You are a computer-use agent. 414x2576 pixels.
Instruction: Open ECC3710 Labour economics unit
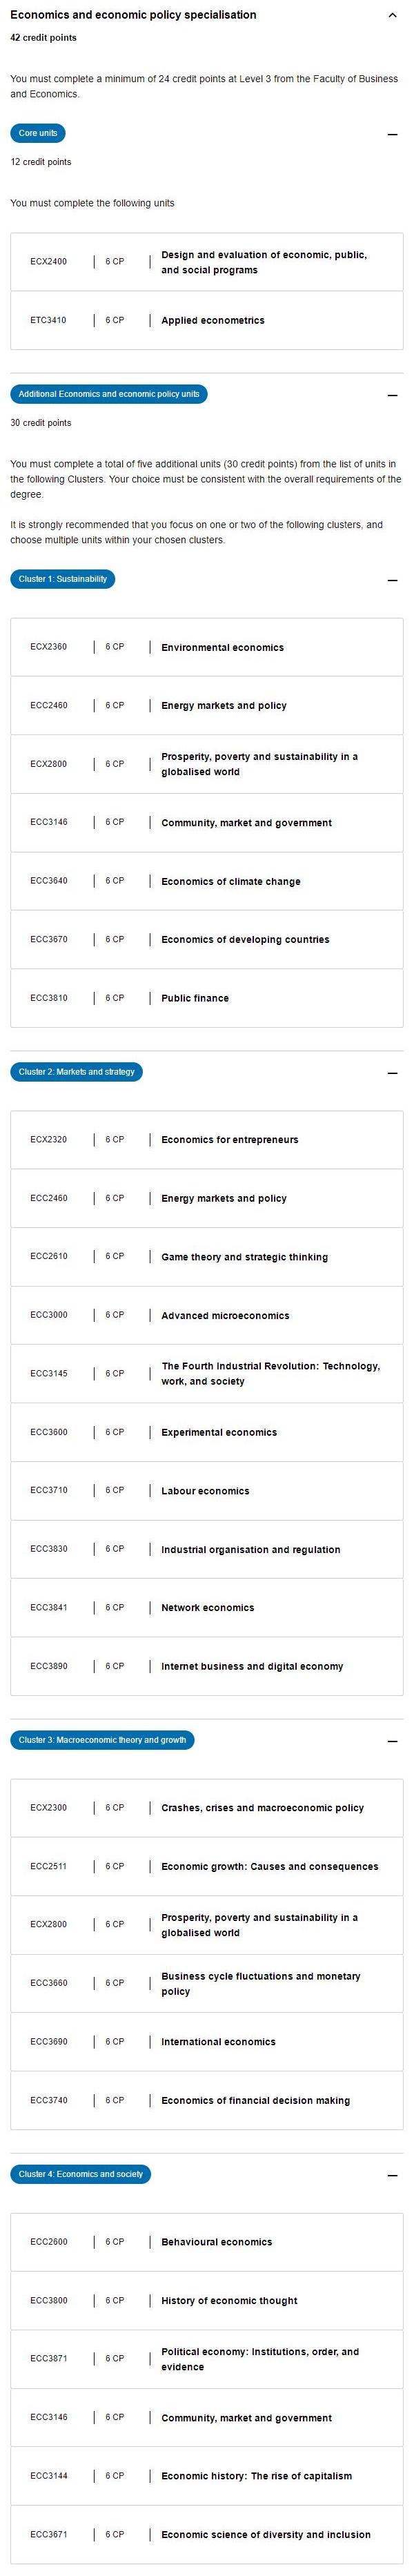tap(207, 1491)
